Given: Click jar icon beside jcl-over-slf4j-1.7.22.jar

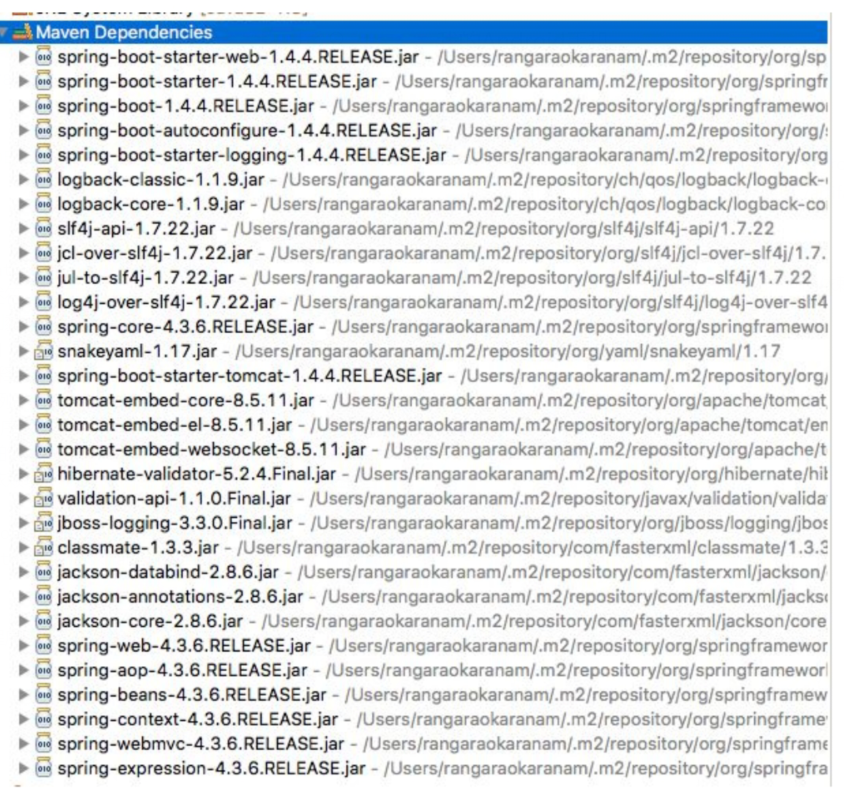Looking at the screenshot, I should click(43, 253).
